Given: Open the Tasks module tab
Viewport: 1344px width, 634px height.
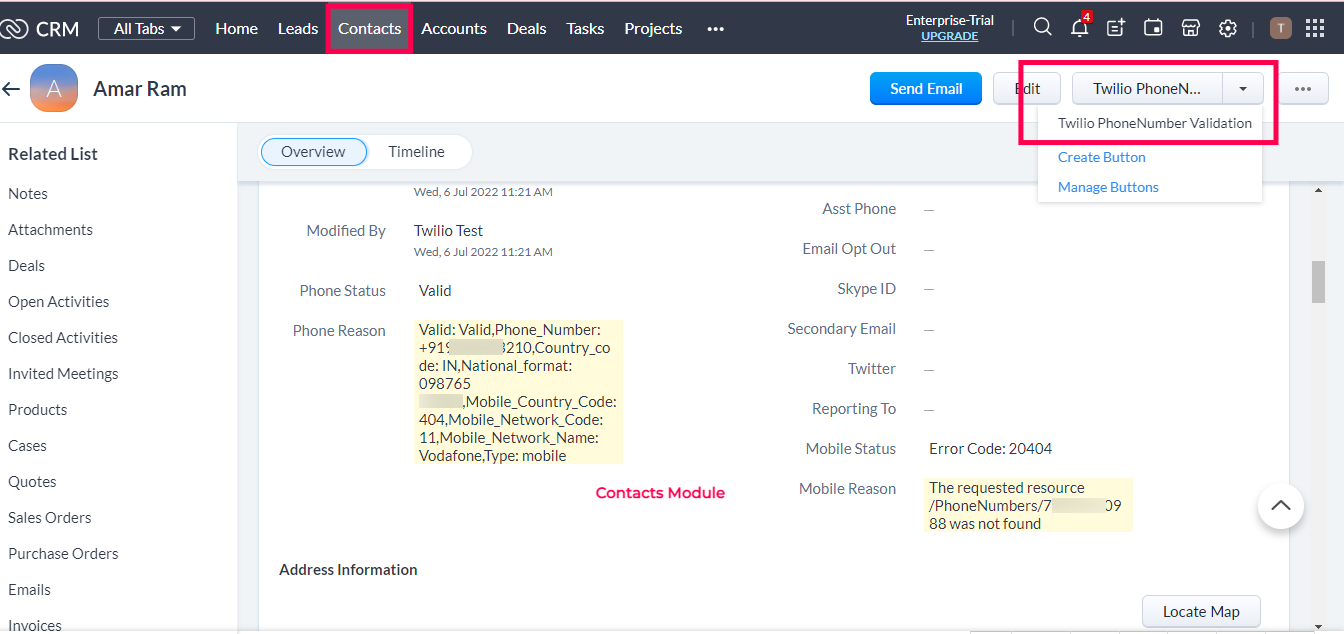Looking at the screenshot, I should click(585, 29).
